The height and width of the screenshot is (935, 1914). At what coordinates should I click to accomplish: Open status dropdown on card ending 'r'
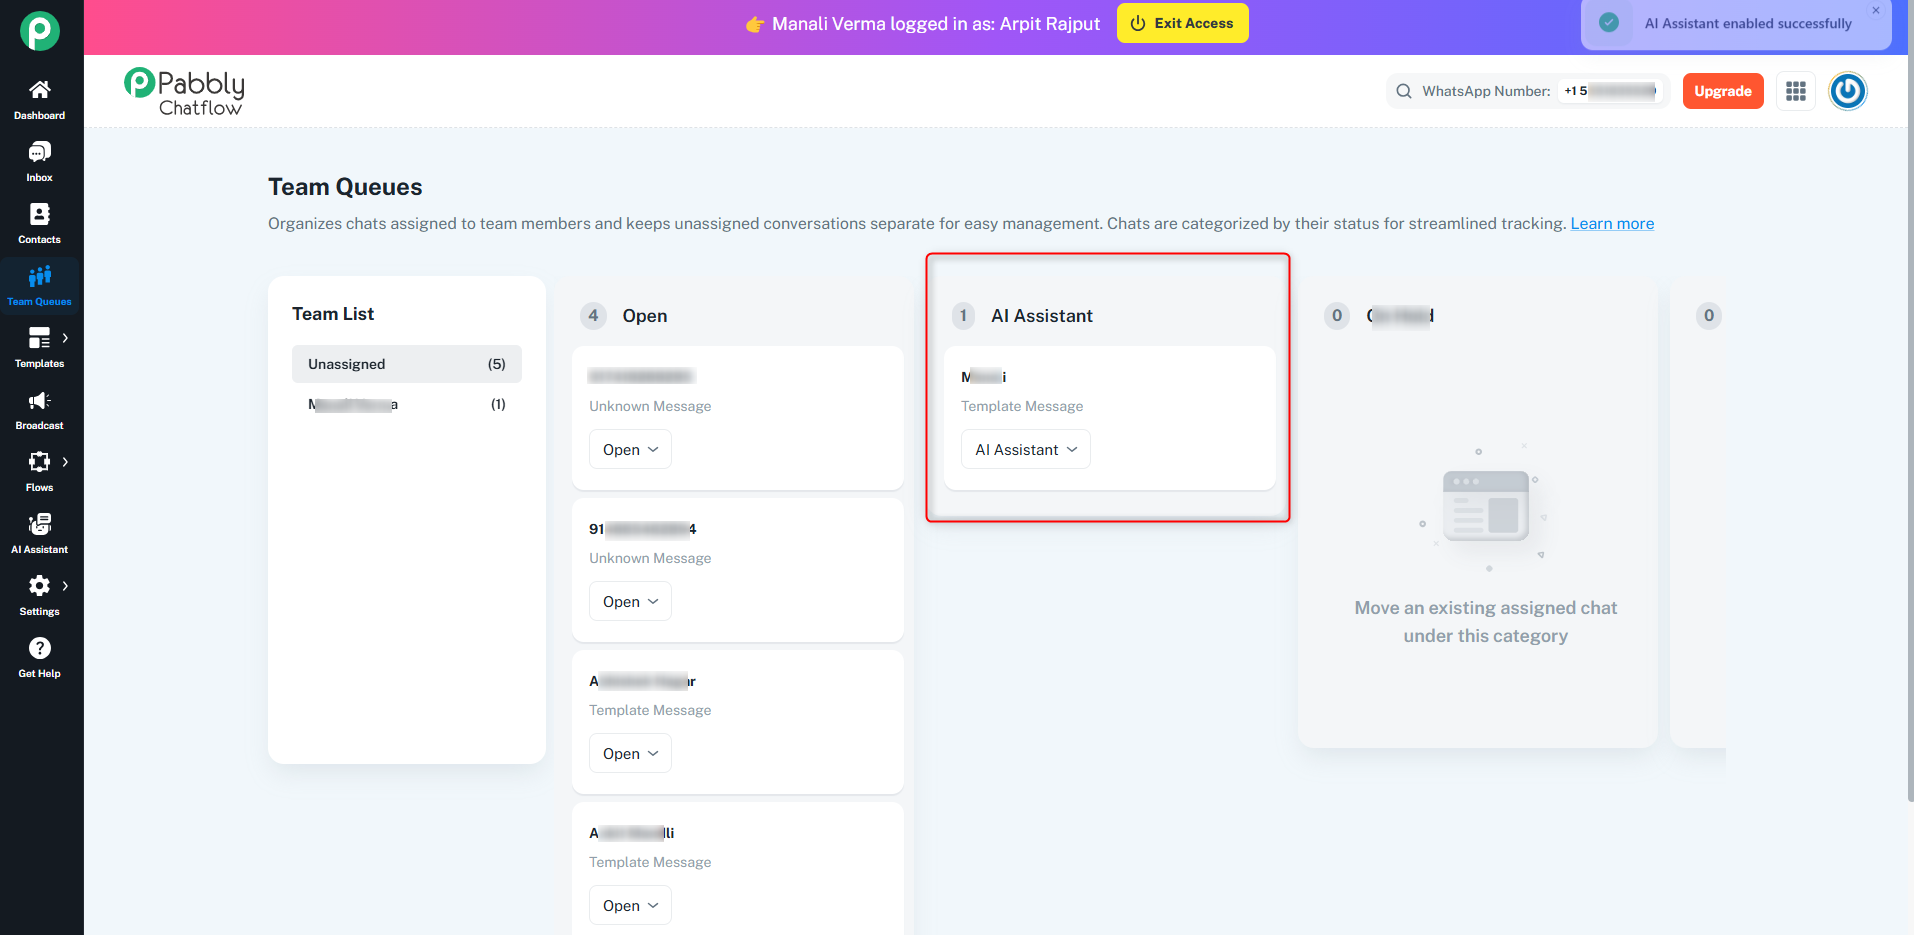[630, 754]
